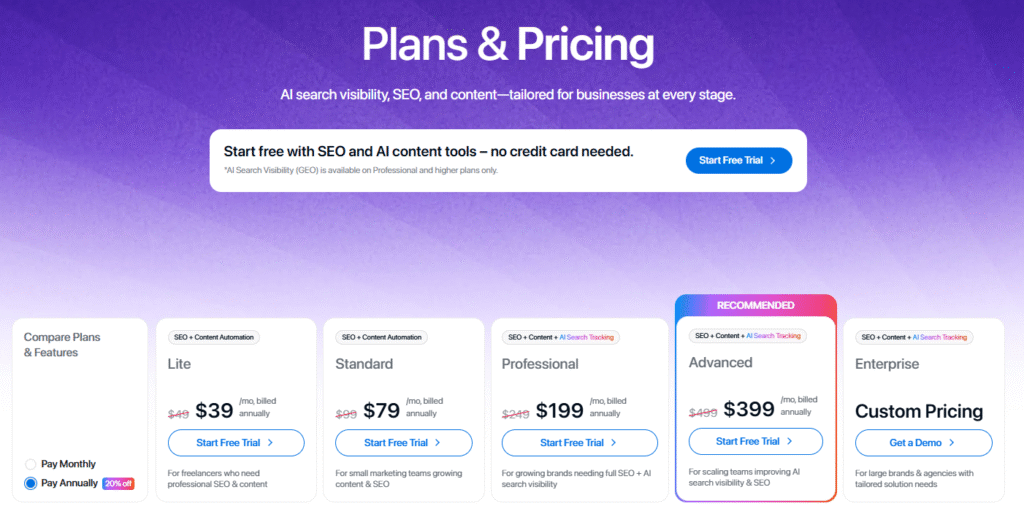
Task: Click the 20% off badge
Action: [118, 484]
